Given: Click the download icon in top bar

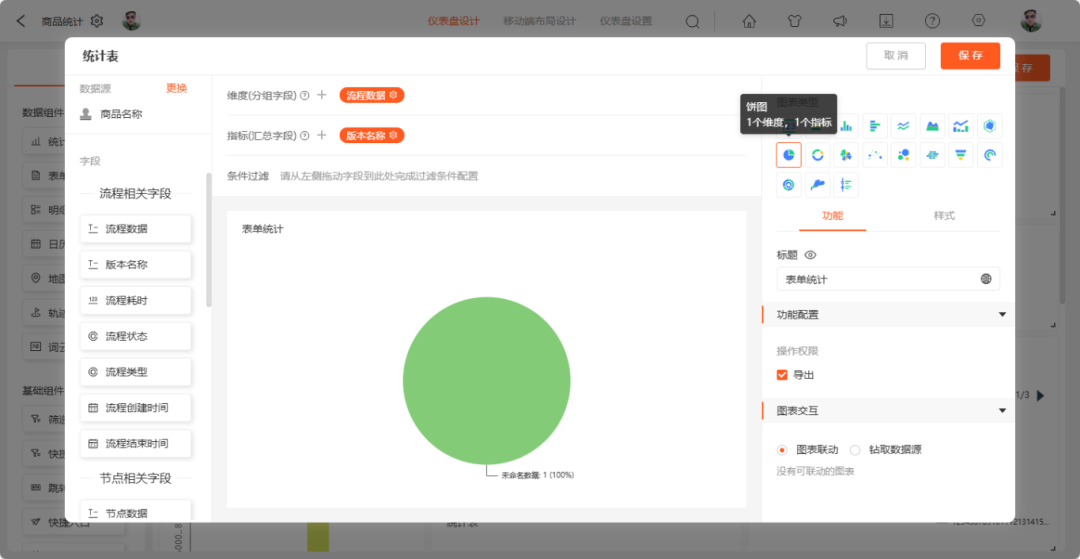Looking at the screenshot, I should click(886, 21).
